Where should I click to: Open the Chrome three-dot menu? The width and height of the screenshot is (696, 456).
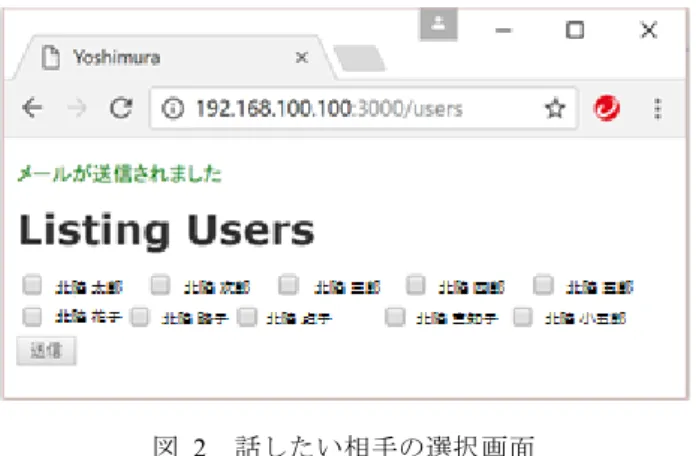click(658, 108)
